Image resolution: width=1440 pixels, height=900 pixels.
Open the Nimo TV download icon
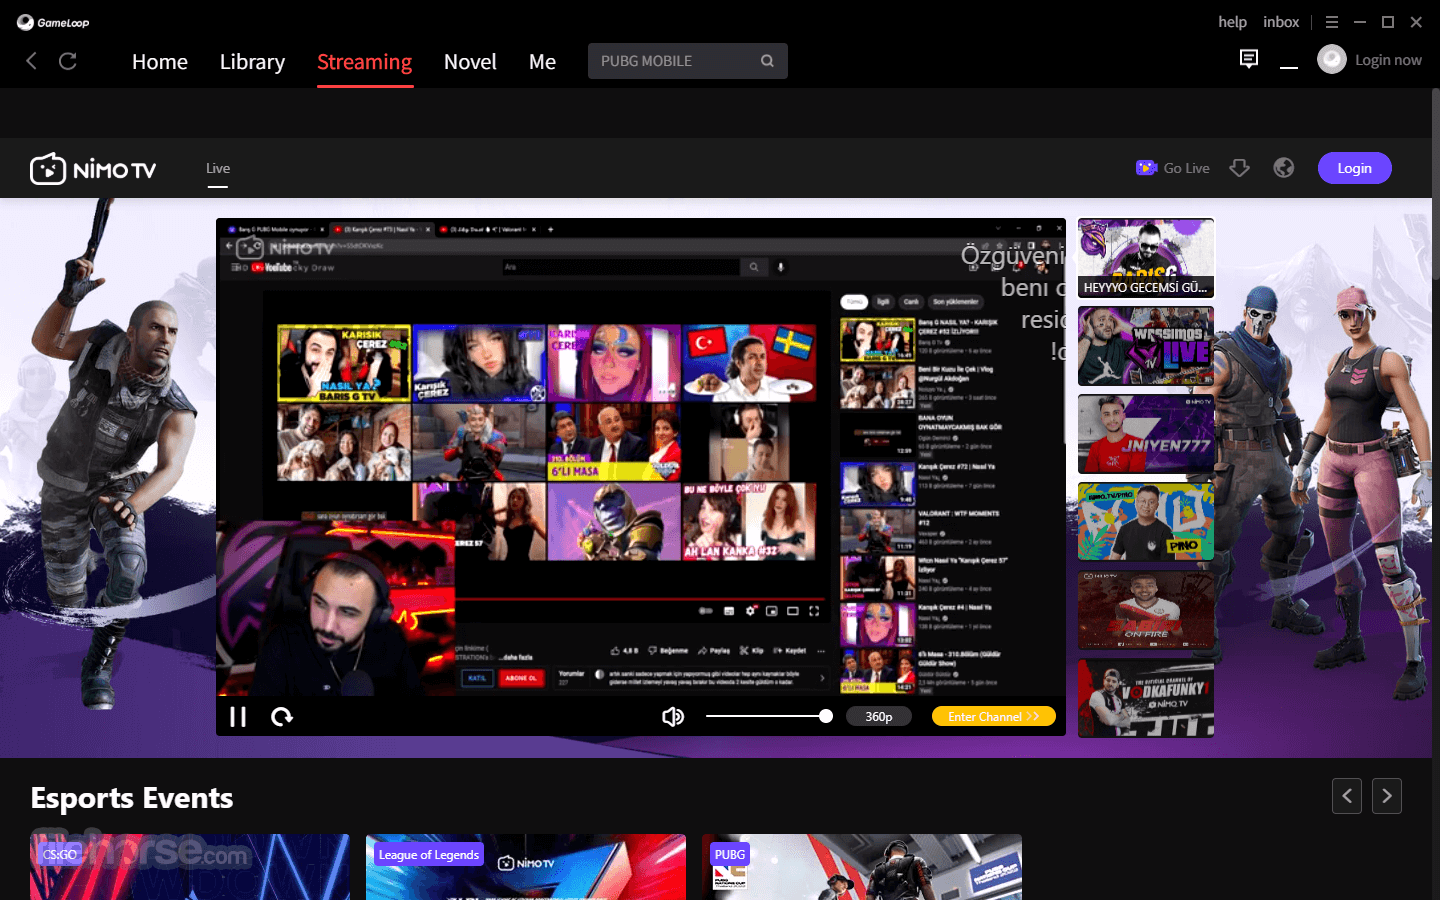1240,168
